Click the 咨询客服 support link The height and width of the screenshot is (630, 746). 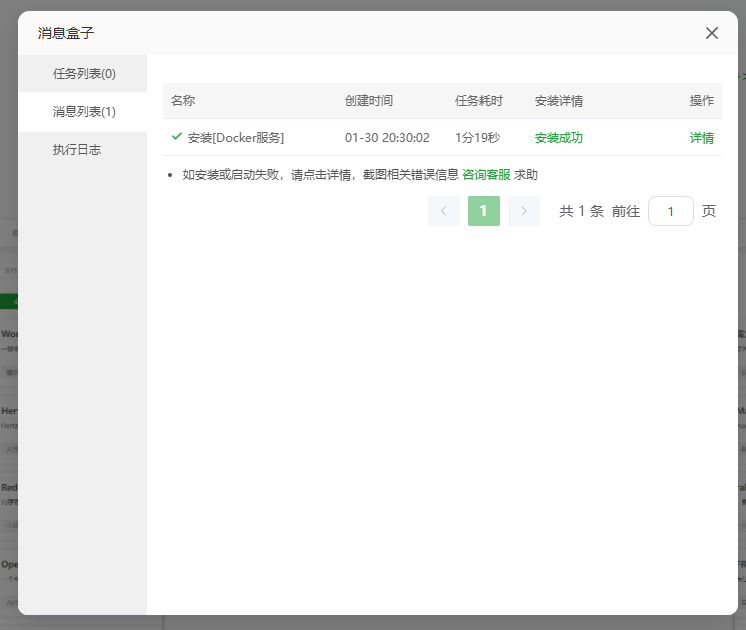(486, 174)
